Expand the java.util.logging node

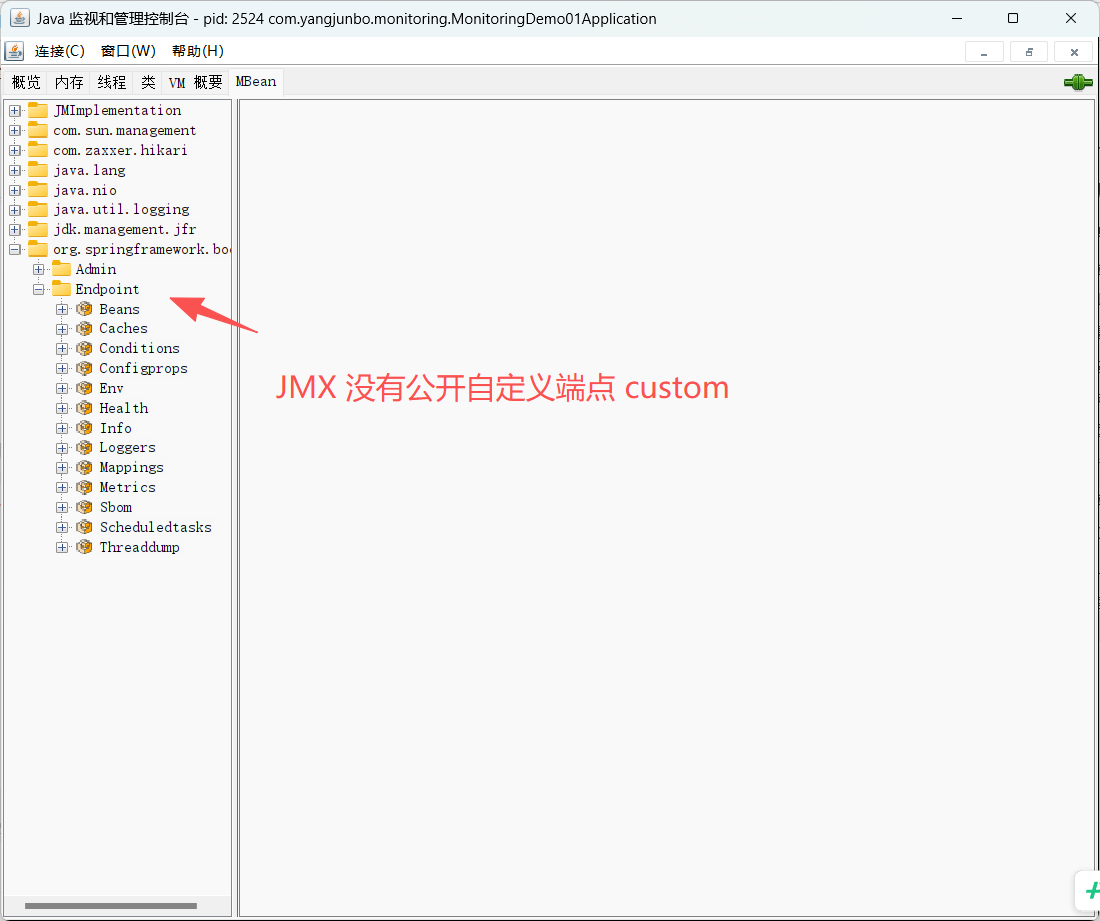(15, 210)
